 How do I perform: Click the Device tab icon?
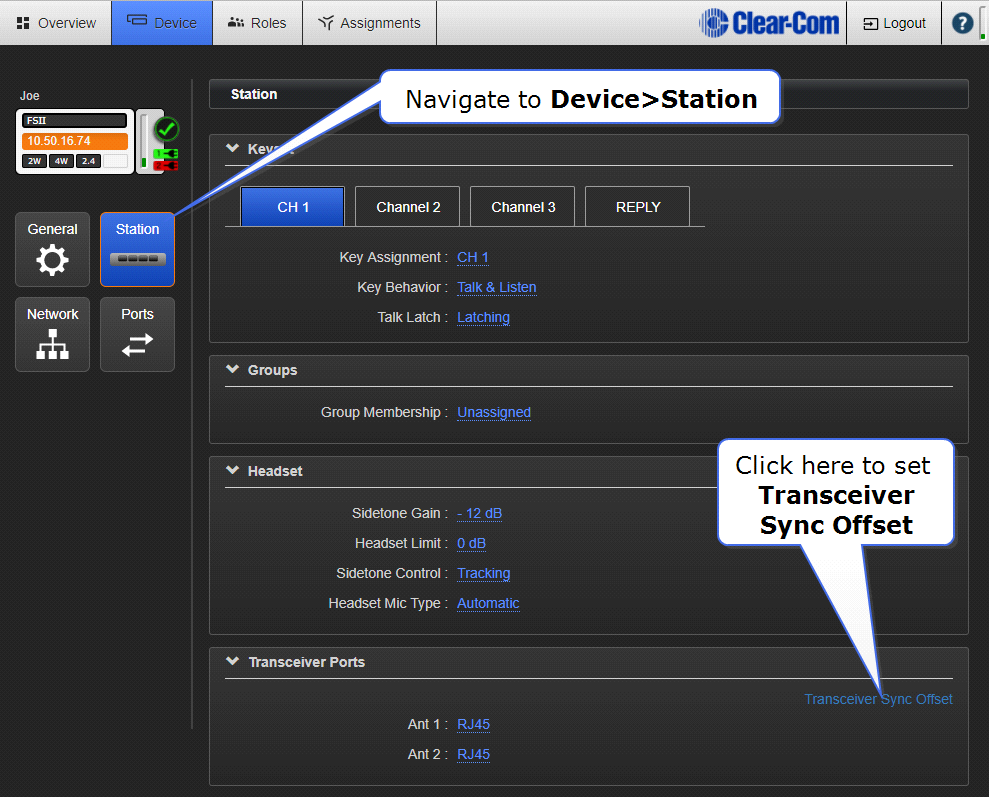[137, 20]
